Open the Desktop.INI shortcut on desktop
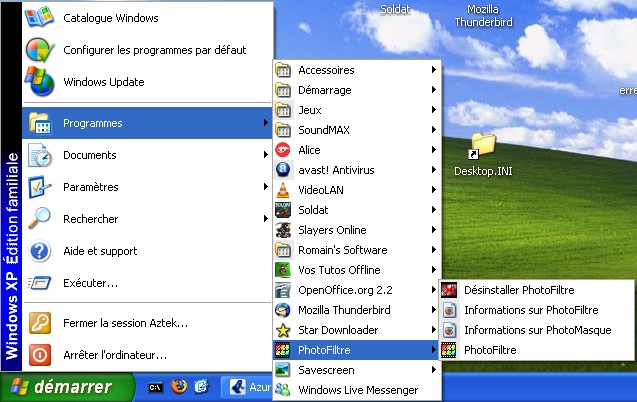This screenshot has height=402, width=637. pyautogui.click(x=483, y=147)
